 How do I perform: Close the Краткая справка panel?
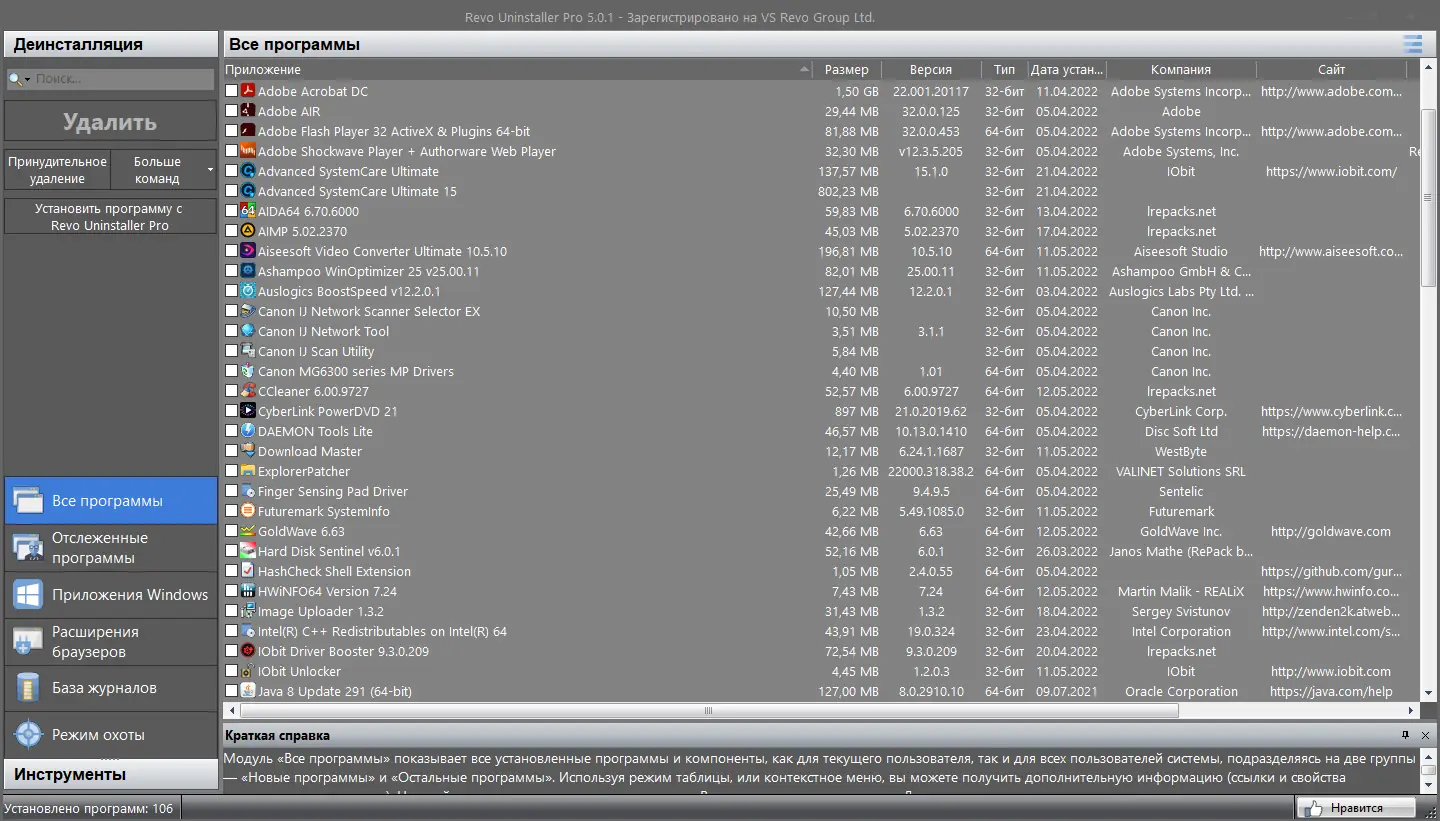[1426, 735]
